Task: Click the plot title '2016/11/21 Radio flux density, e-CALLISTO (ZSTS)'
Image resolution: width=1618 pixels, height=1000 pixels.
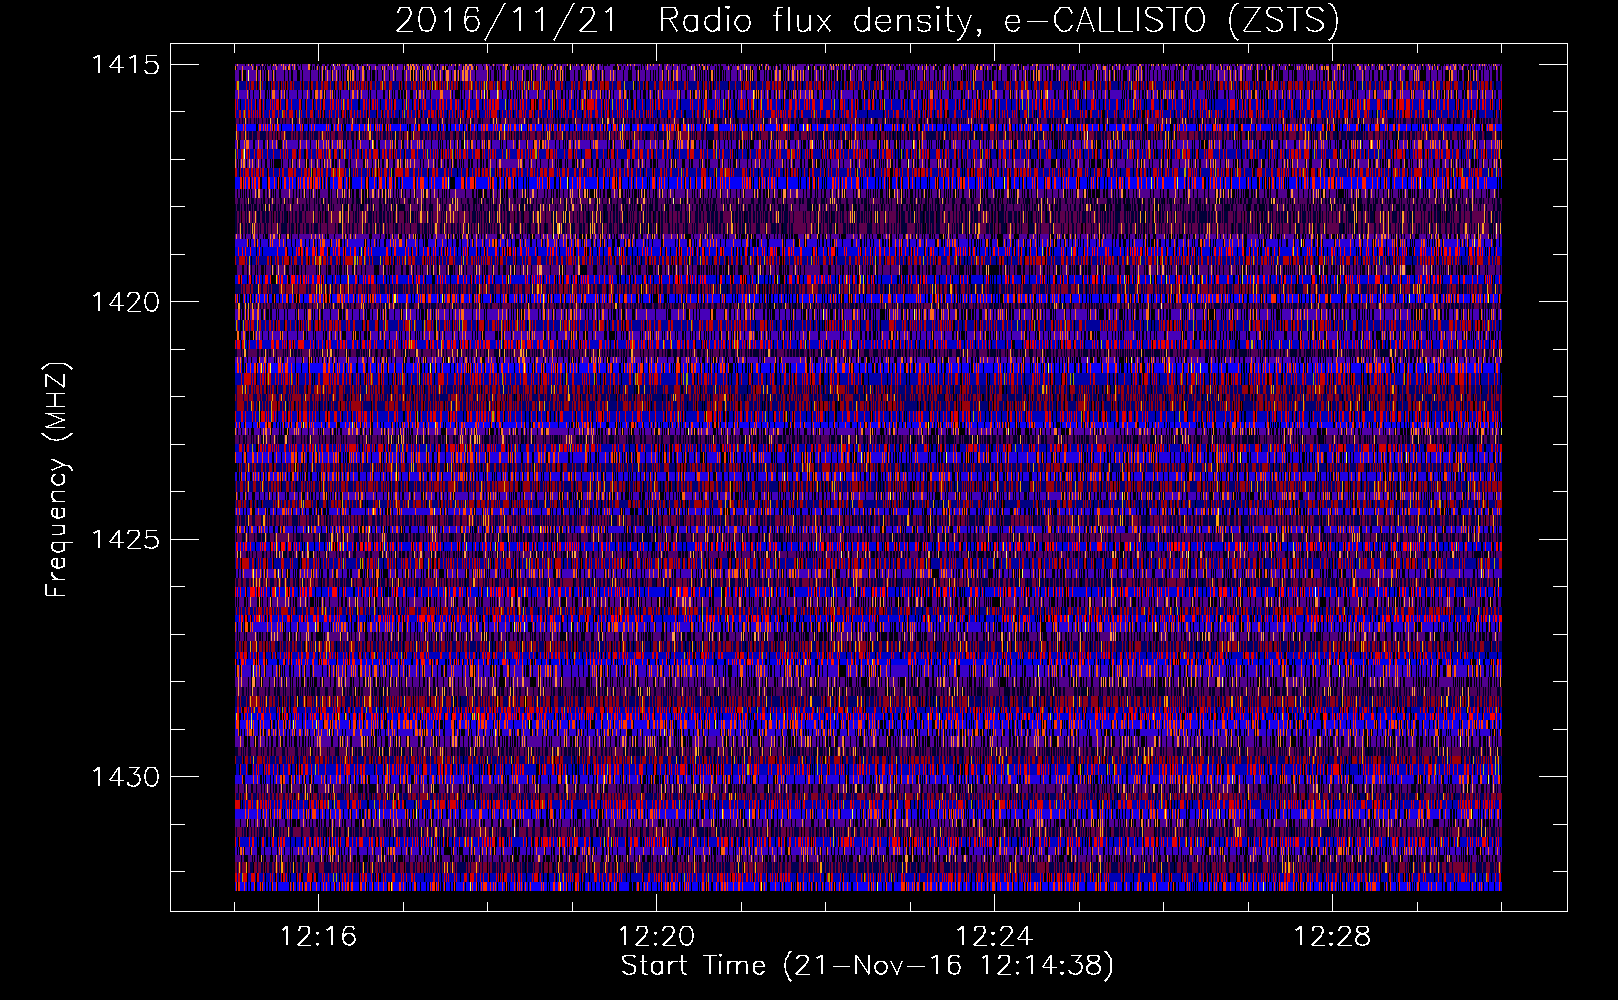Action: click(867, 21)
